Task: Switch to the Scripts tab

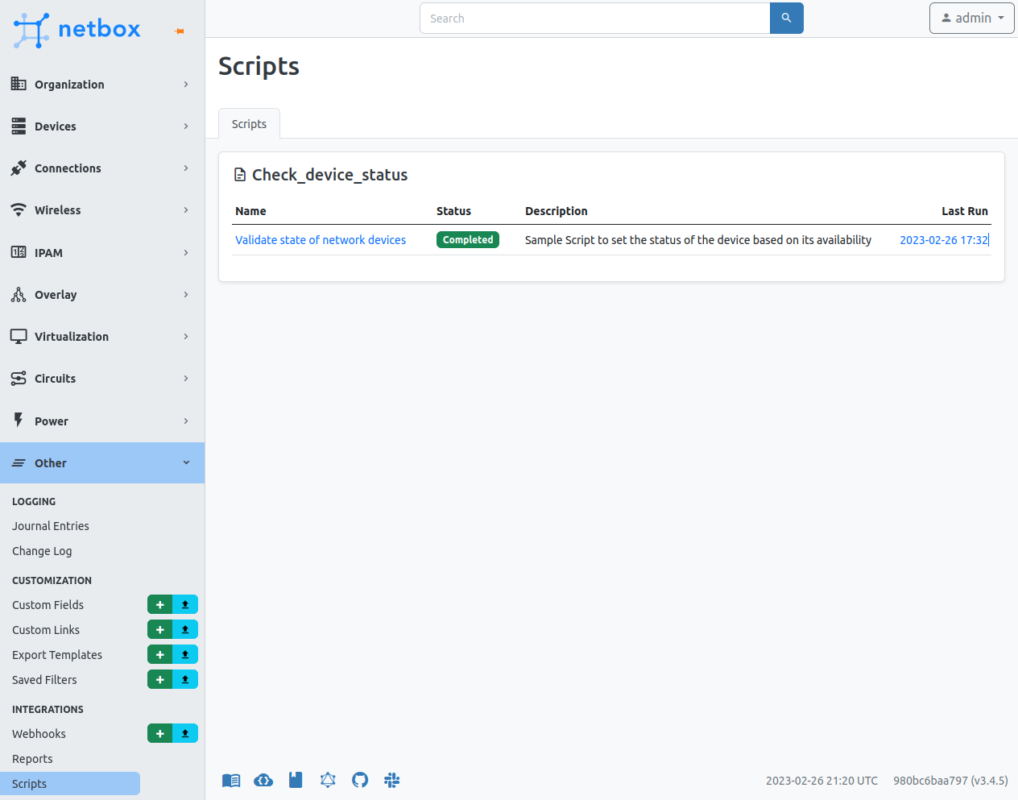Action: point(248,123)
